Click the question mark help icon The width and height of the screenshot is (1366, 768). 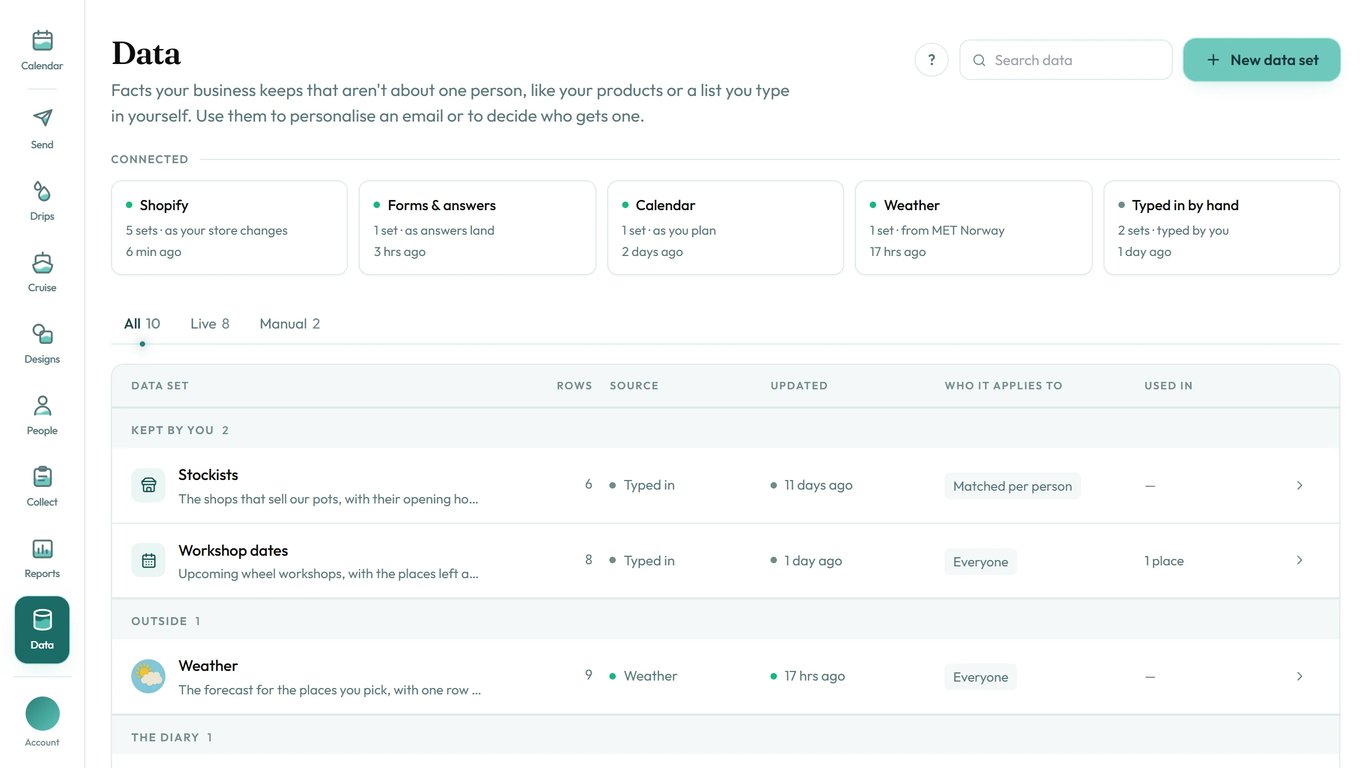(x=931, y=60)
